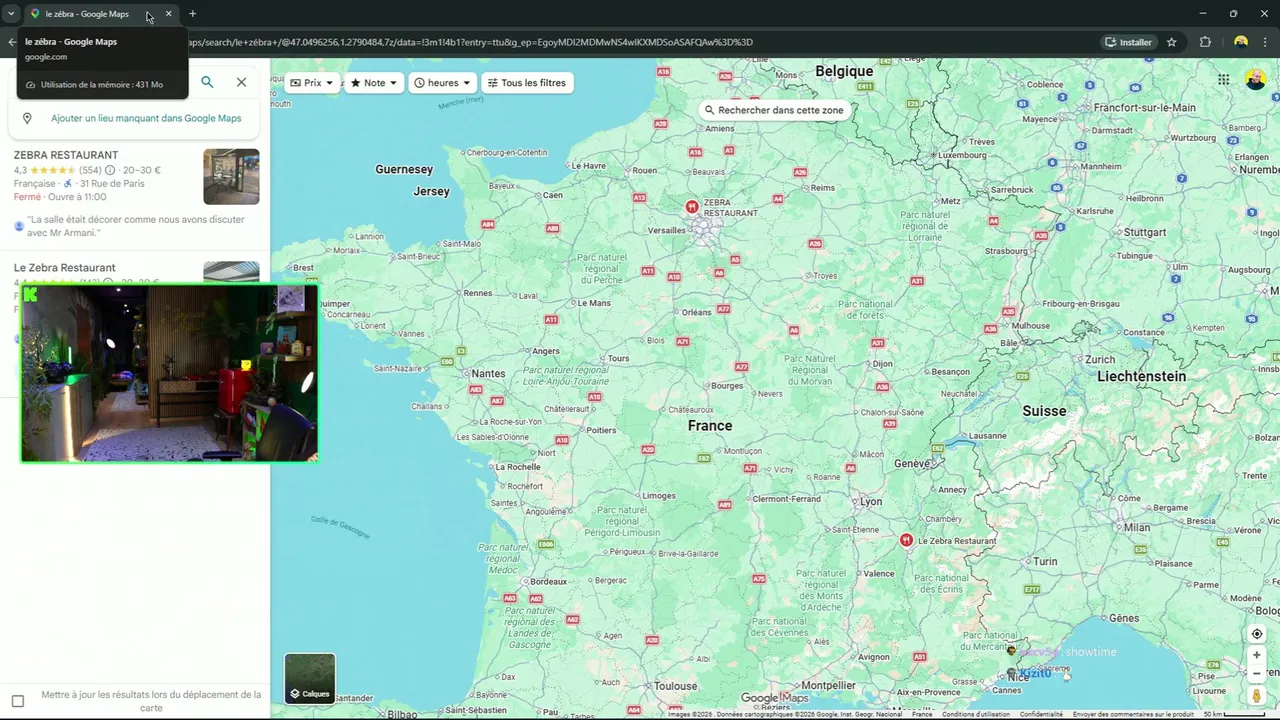Click the search magnifier icon in Maps panel
1280x720 pixels.
tap(207, 82)
